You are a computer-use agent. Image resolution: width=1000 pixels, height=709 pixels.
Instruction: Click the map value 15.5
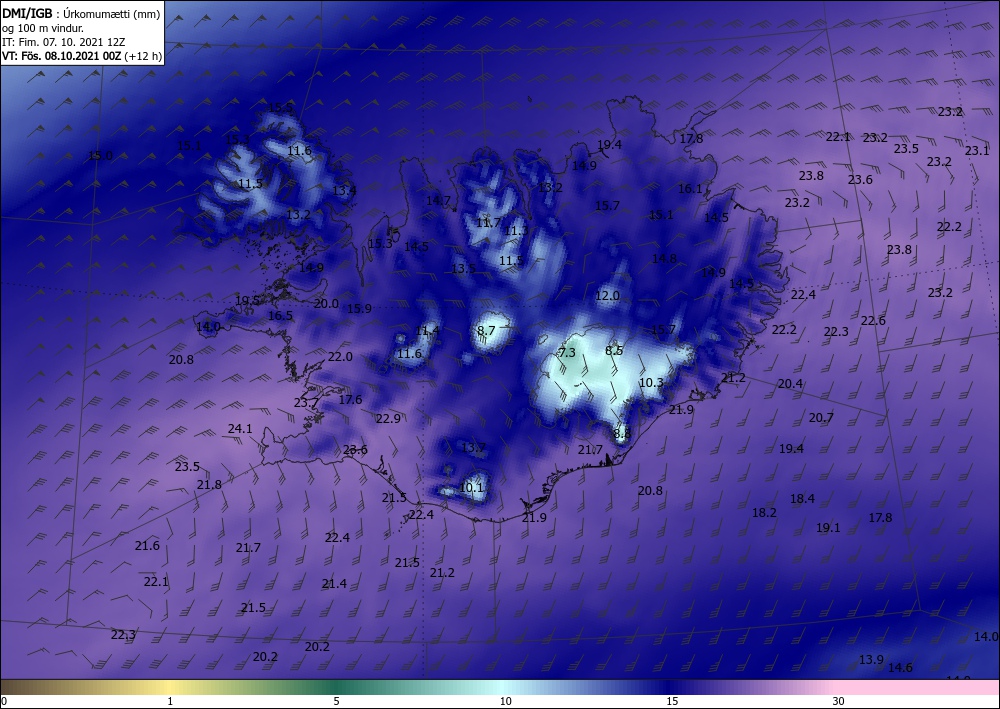tap(280, 108)
